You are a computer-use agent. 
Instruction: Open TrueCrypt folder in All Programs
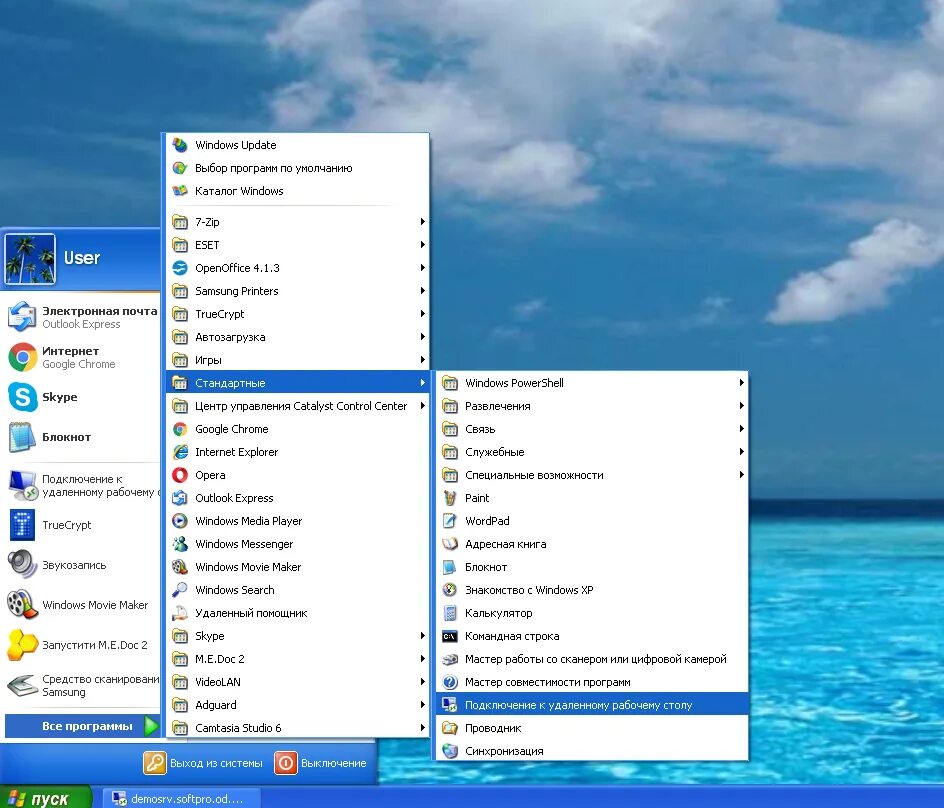coord(297,314)
